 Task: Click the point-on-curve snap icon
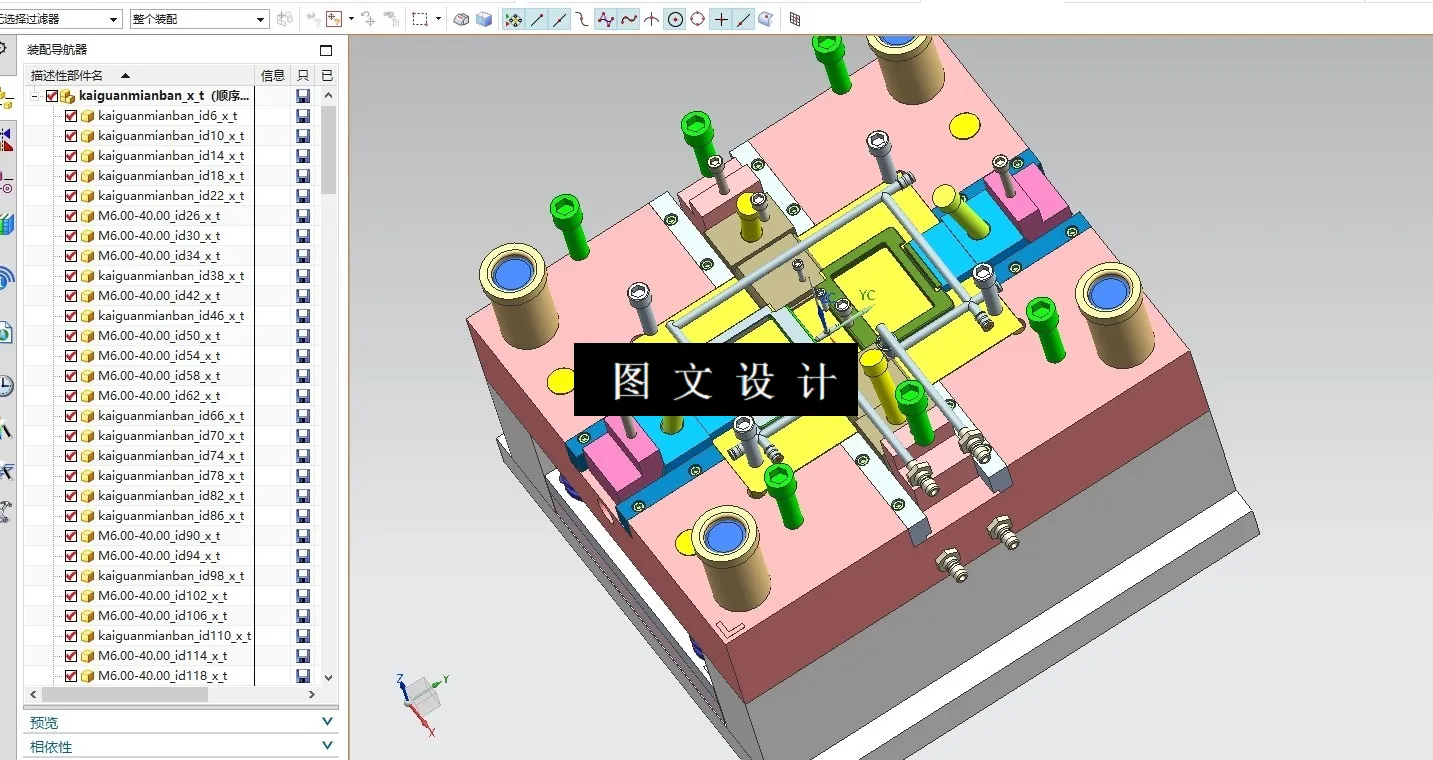[x=743, y=18]
